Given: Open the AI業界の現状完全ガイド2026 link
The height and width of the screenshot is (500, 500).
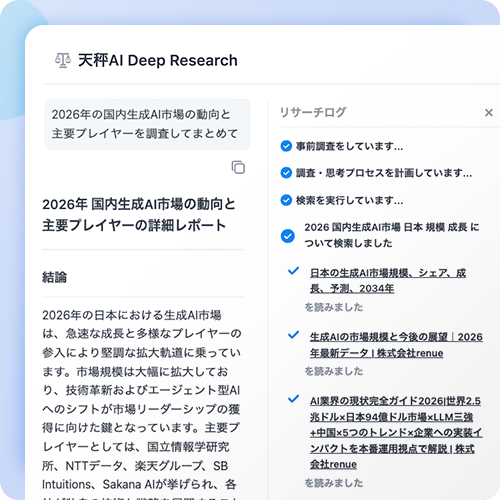Looking at the screenshot, I should tap(396, 433).
